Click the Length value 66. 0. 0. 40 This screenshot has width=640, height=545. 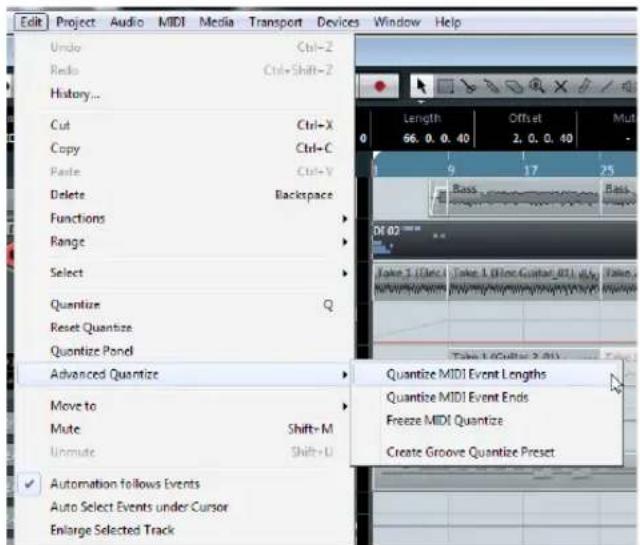tap(436, 139)
